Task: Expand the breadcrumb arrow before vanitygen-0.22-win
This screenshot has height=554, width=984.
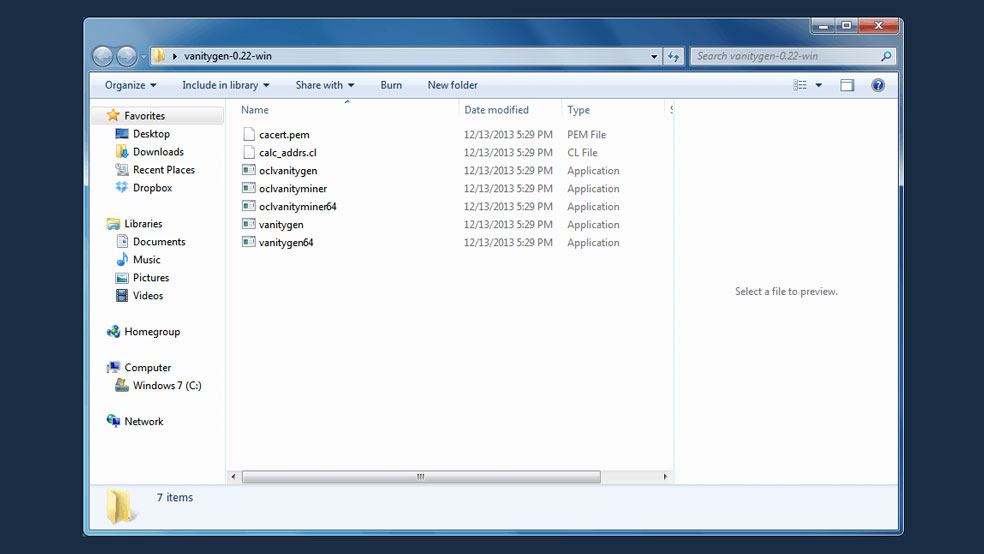Action: tap(174, 56)
